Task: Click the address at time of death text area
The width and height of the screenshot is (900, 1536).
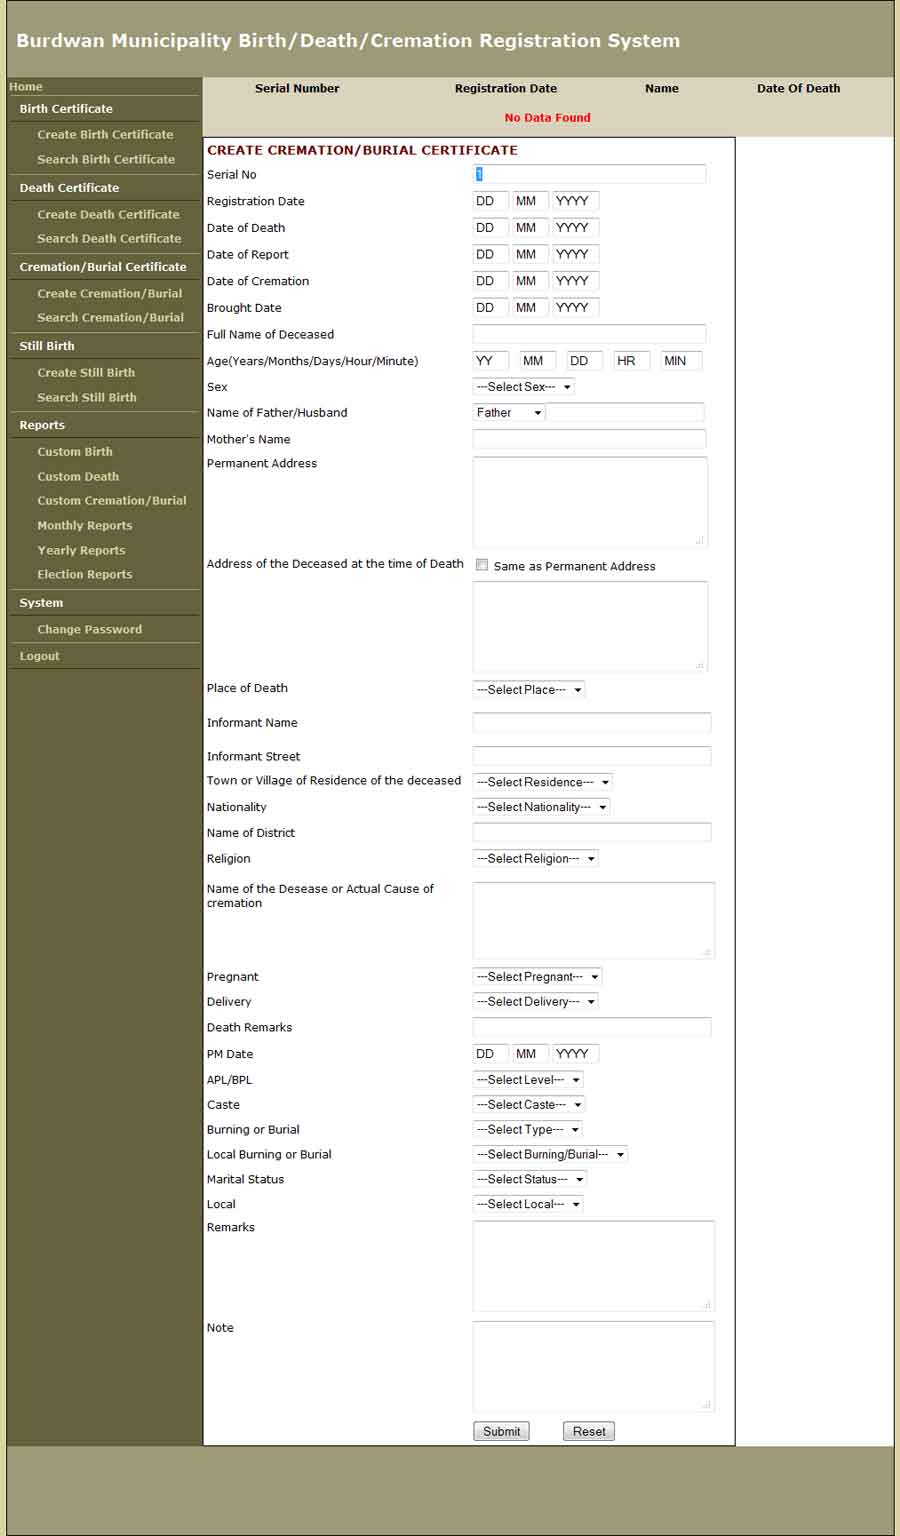Action: [x=590, y=626]
